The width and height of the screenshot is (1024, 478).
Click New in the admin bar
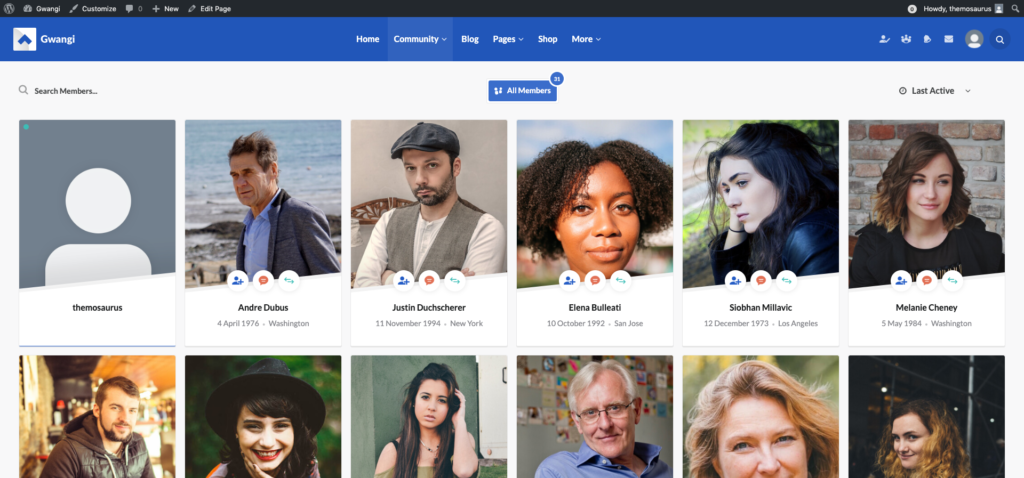click(165, 8)
